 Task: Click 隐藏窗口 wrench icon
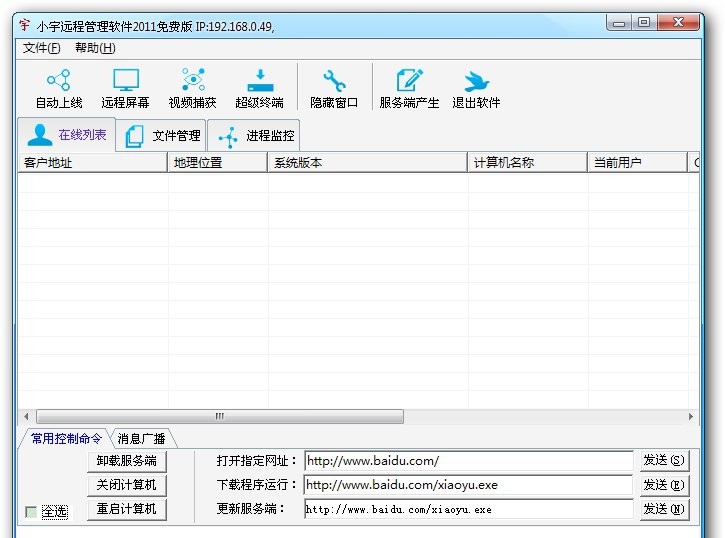[334, 80]
